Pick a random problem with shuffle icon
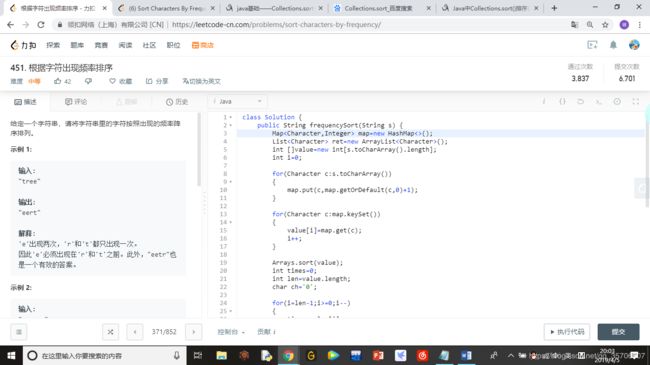The width and height of the screenshot is (650, 365). pyautogui.click(x=110, y=332)
